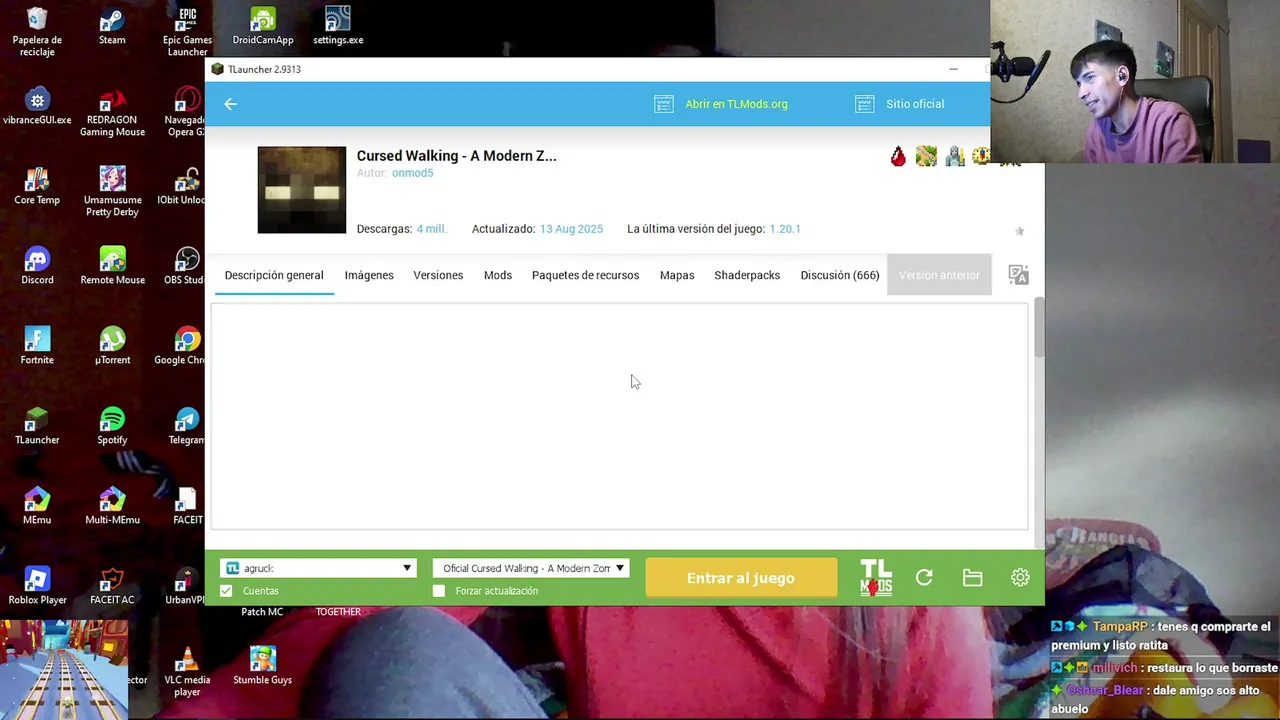Open Umamusume Pretty Derby shortcut

click(112, 192)
